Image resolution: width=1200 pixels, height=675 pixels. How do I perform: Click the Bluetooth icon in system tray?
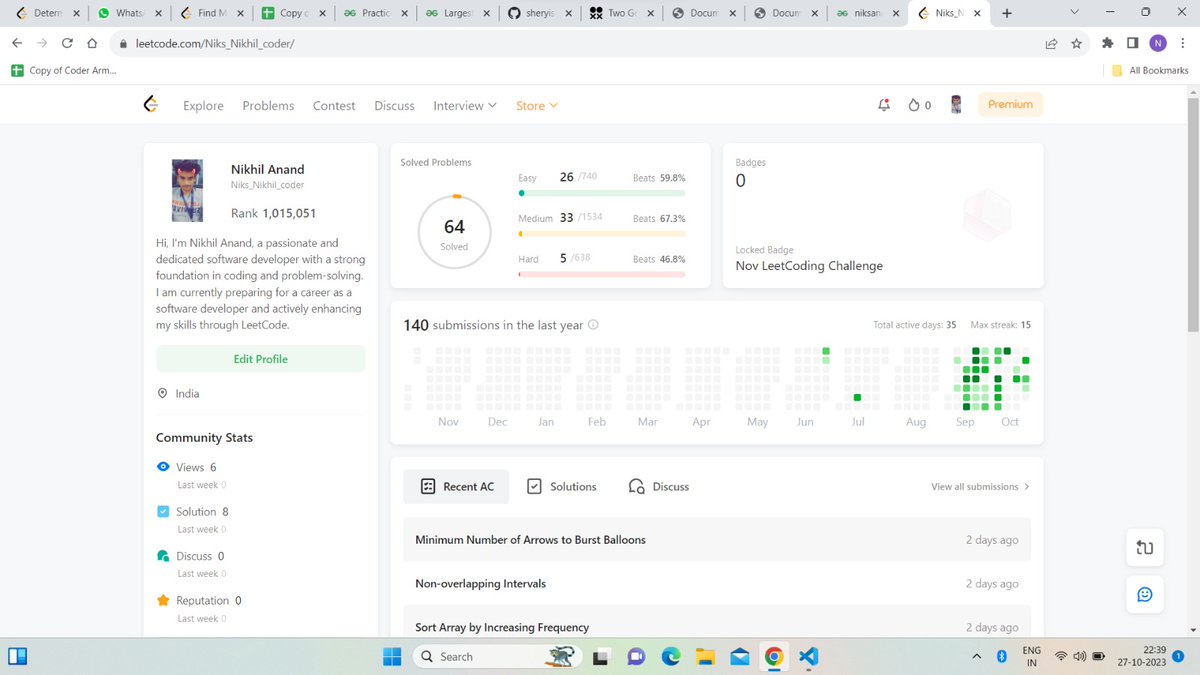pos(1001,657)
